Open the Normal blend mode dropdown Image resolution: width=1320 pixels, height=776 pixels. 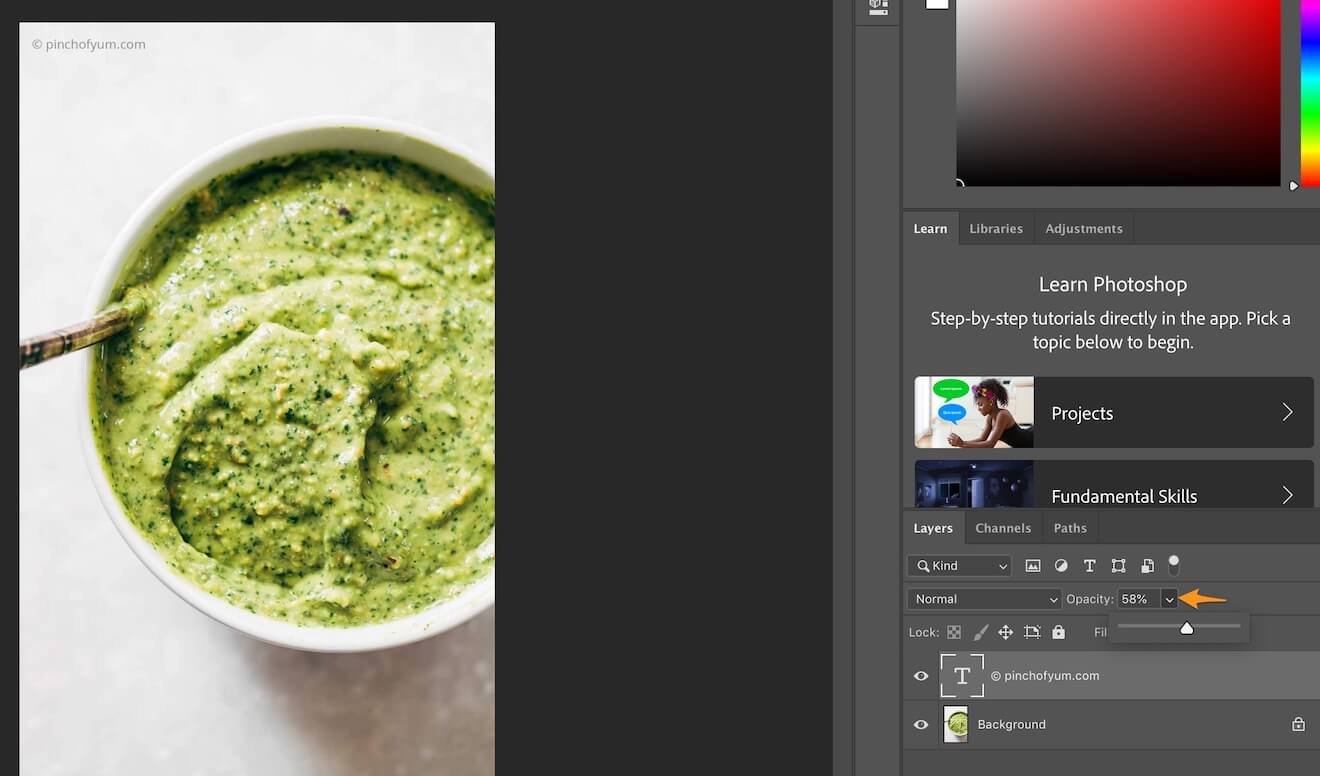(984, 598)
